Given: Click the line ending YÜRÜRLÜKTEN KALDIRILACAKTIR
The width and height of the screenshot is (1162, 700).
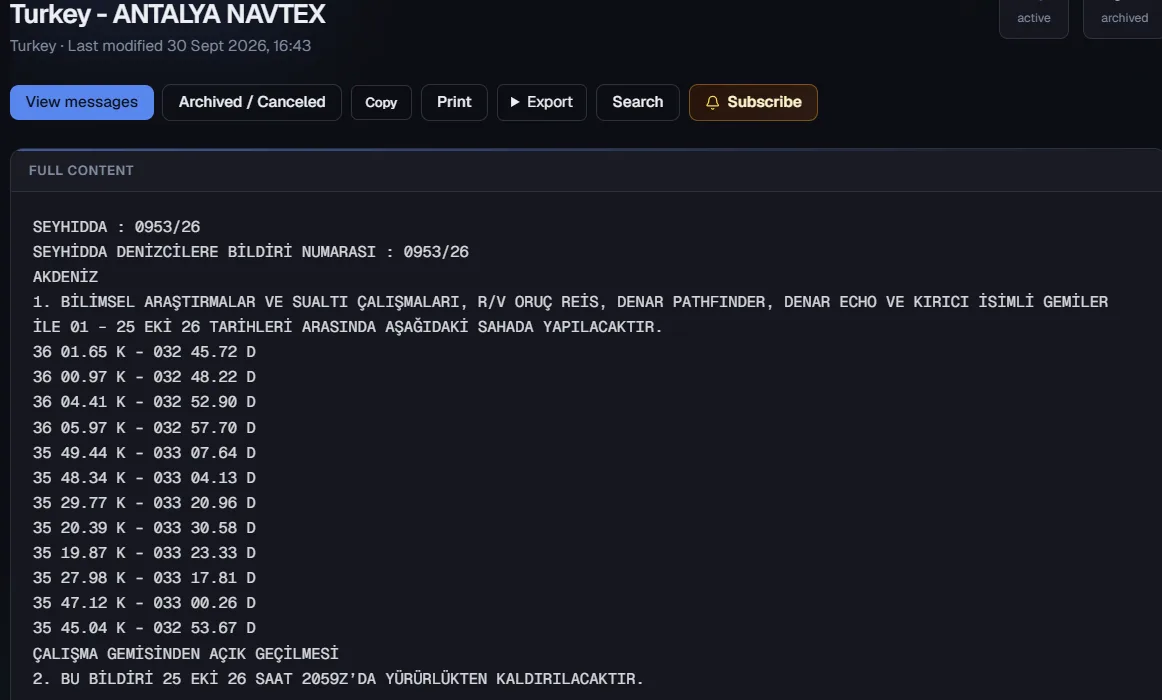Looking at the screenshot, I should (x=338, y=679).
